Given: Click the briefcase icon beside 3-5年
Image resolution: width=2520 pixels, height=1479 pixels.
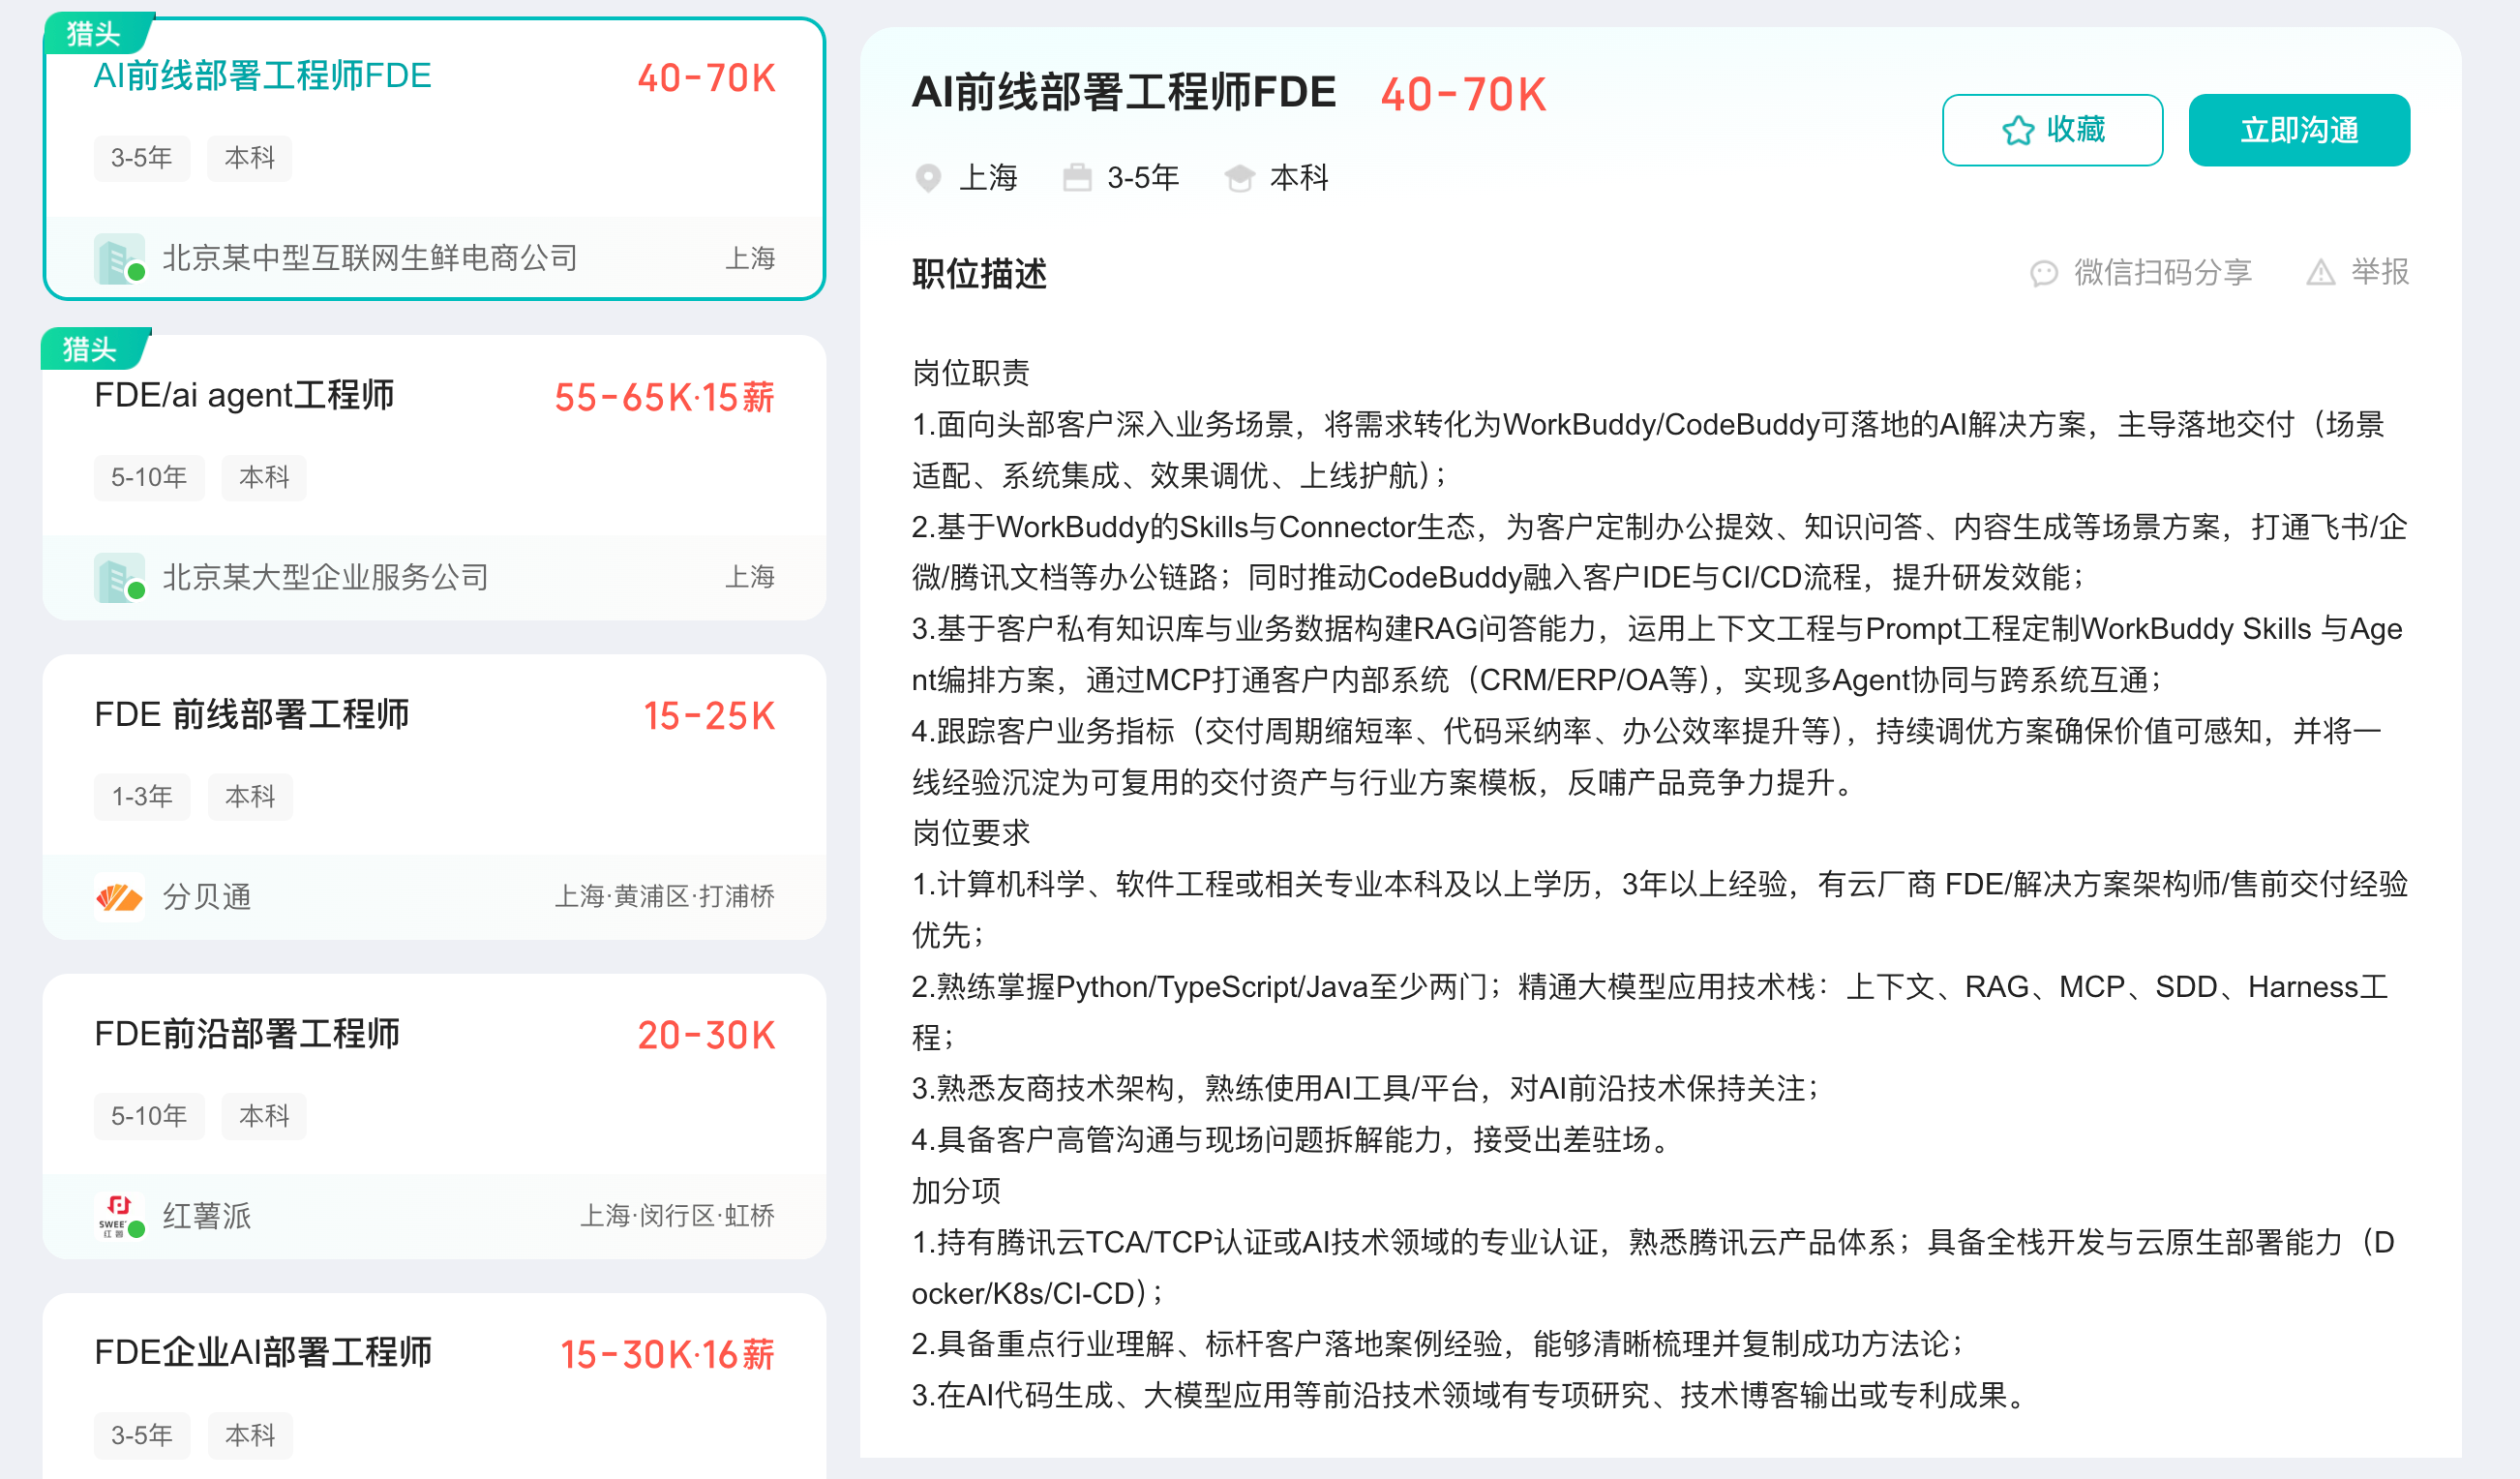Looking at the screenshot, I should pos(1077,178).
